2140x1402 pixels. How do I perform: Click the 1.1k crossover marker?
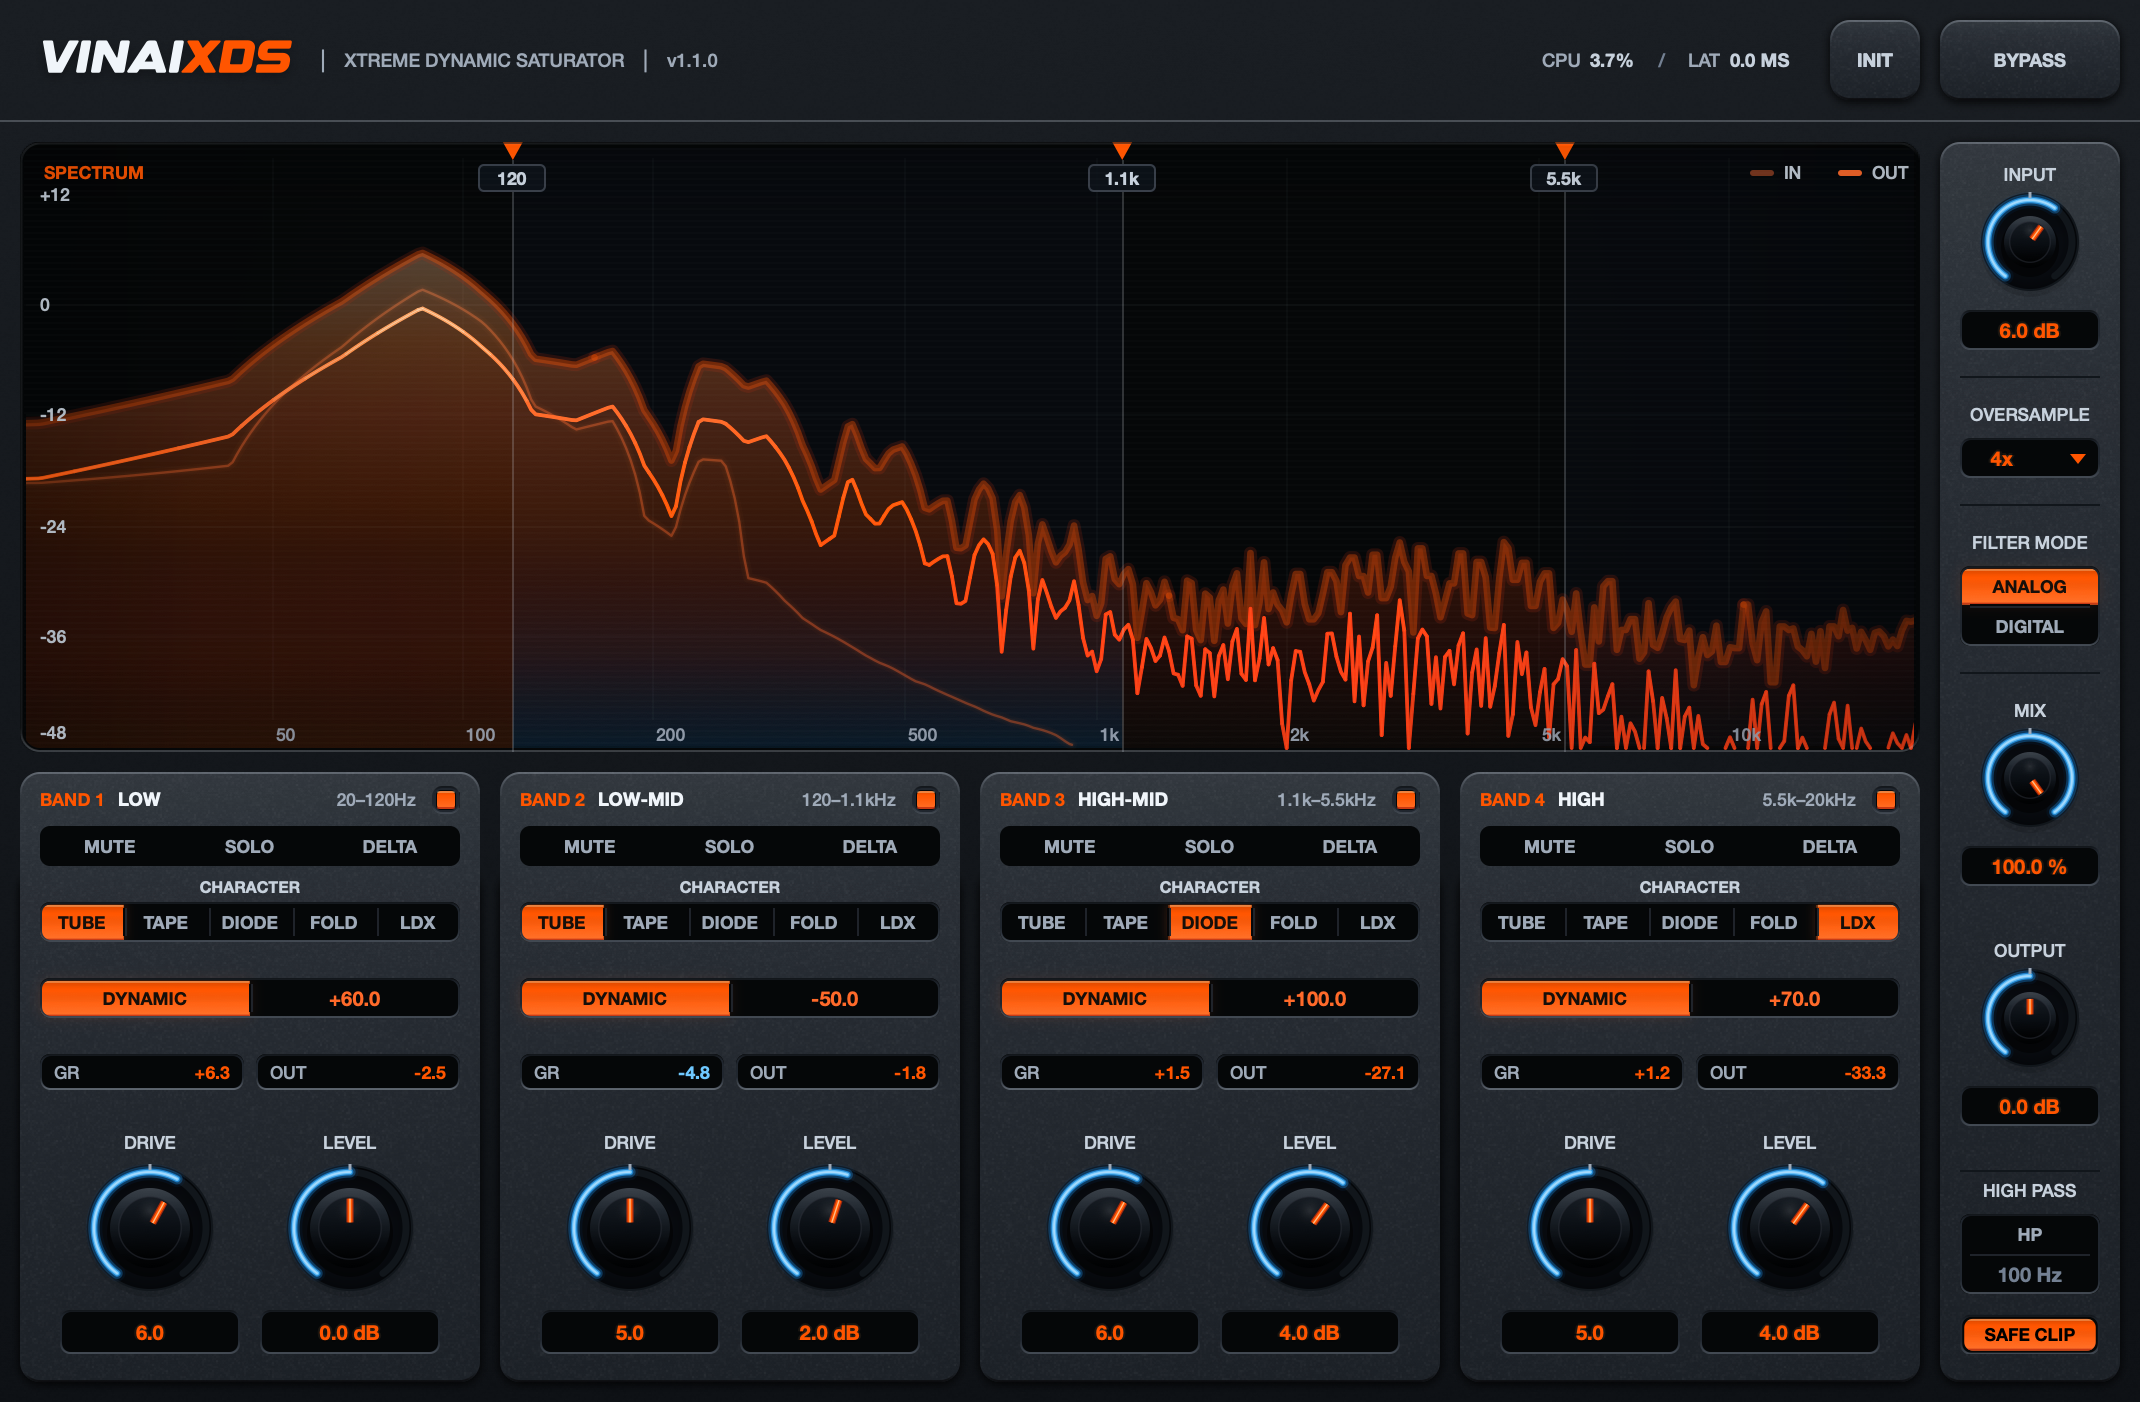click(1122, 178)
